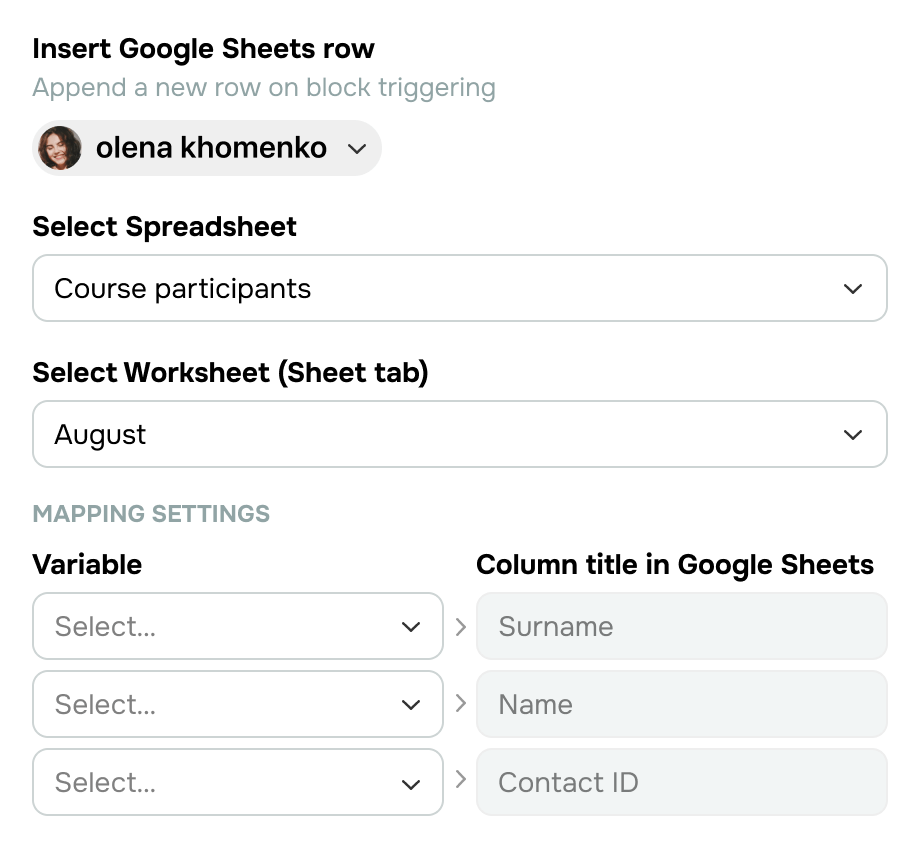Click the Mapping Settings section heading

(151, 514)
